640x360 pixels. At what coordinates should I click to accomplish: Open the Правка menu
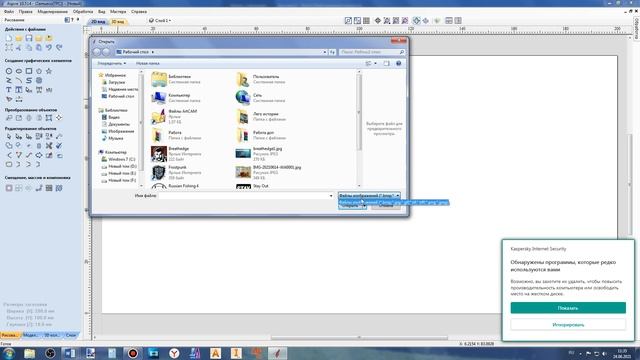[x=25, y=11]
